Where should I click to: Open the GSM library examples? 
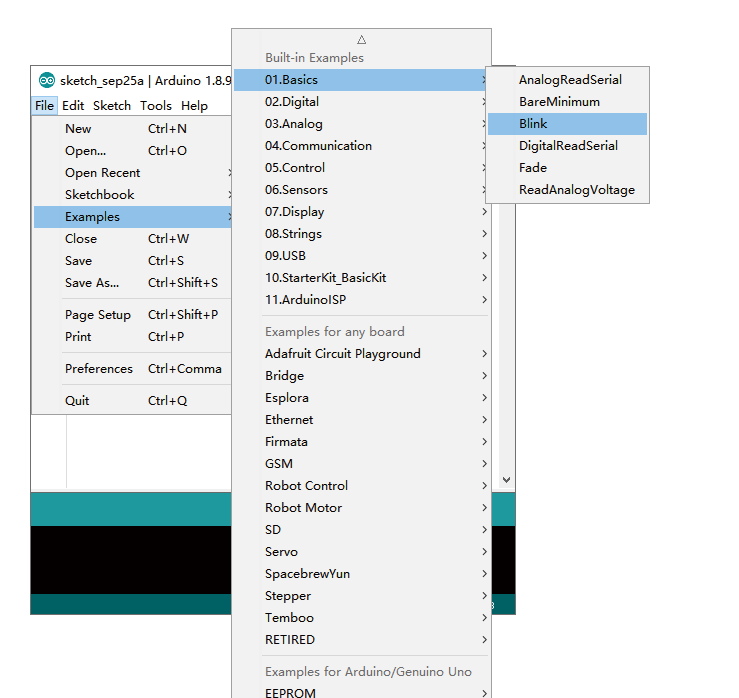point(361,464)
